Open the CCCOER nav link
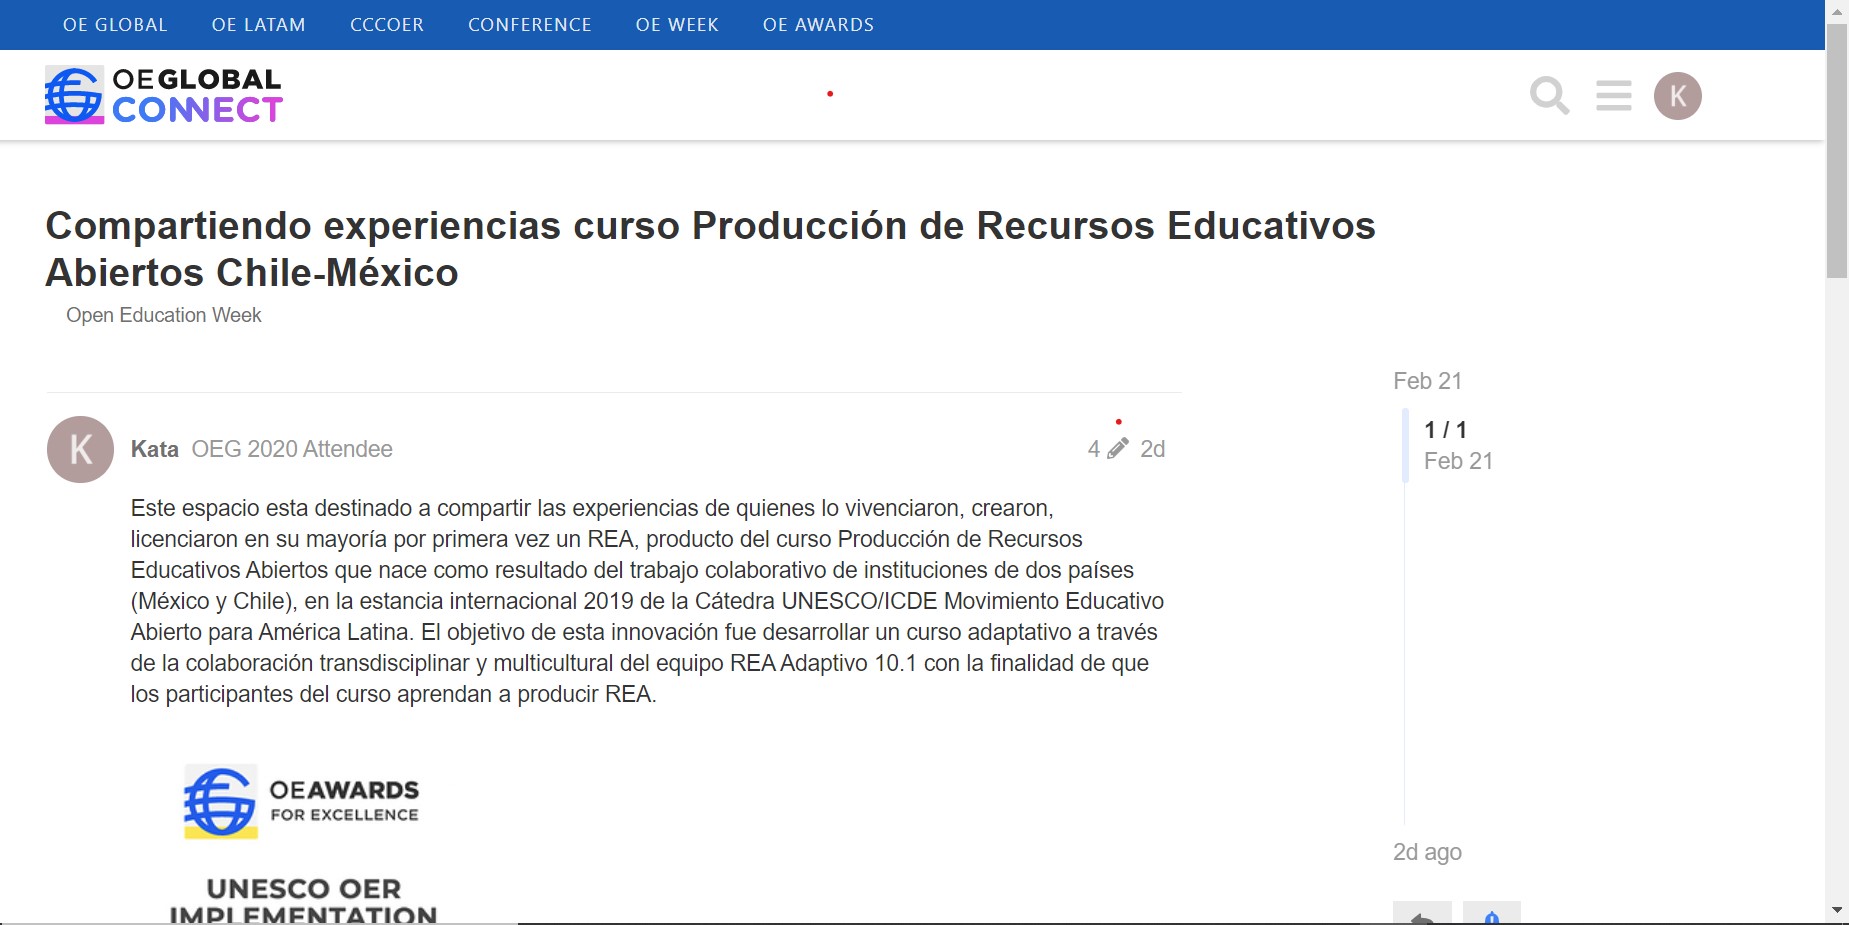1849x925 pixels. pos(387,25)
